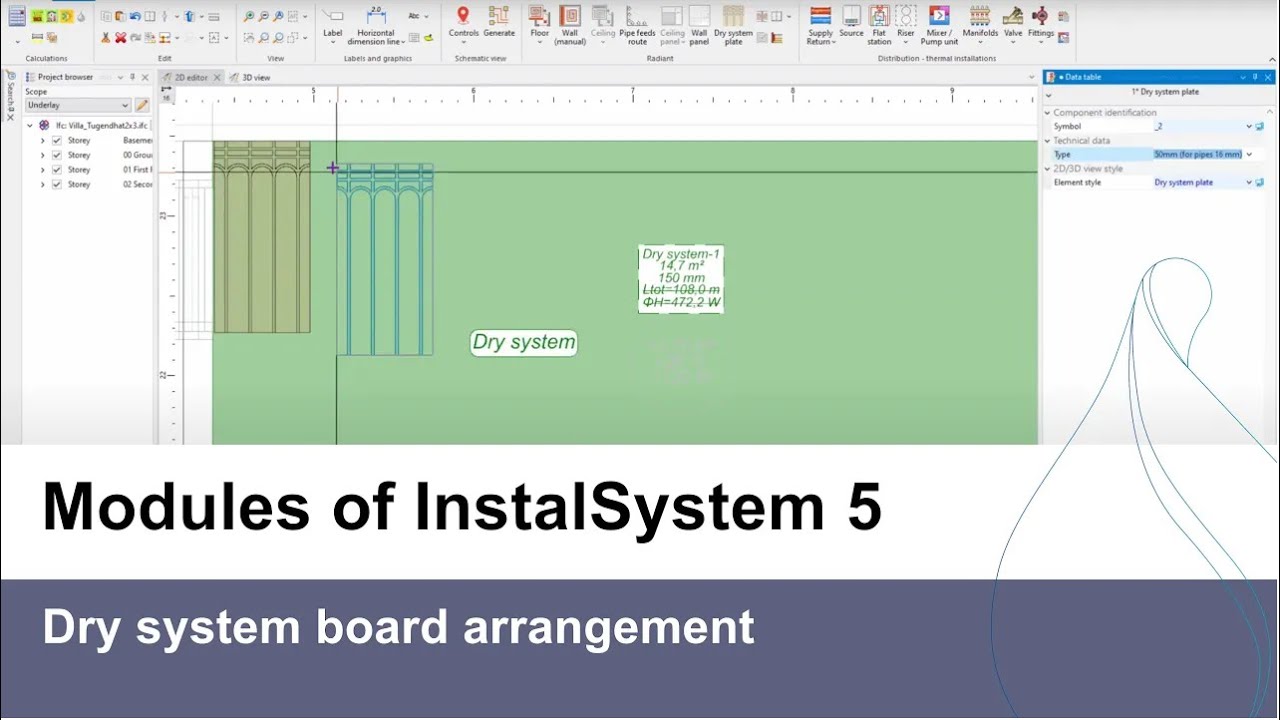Select Horizontal dimension line tool
Viewport: 1280px width, 720px height.
tap(376, 27)
